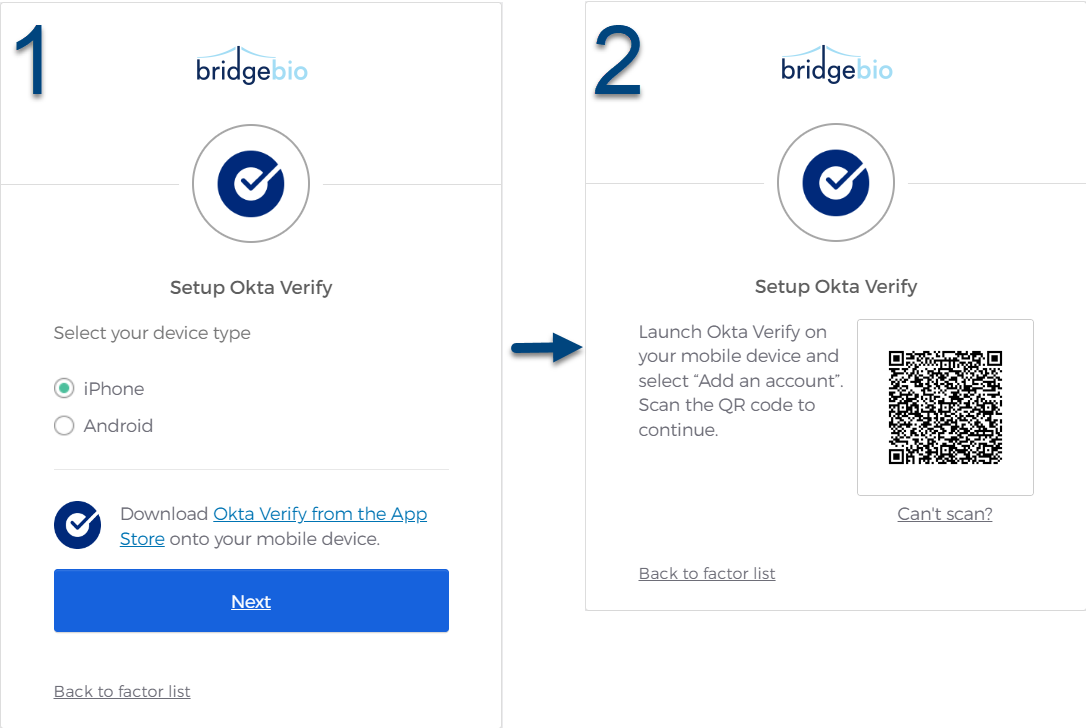
Task: Click the step number 1 indicator
Action: click(x=30, y=60)
